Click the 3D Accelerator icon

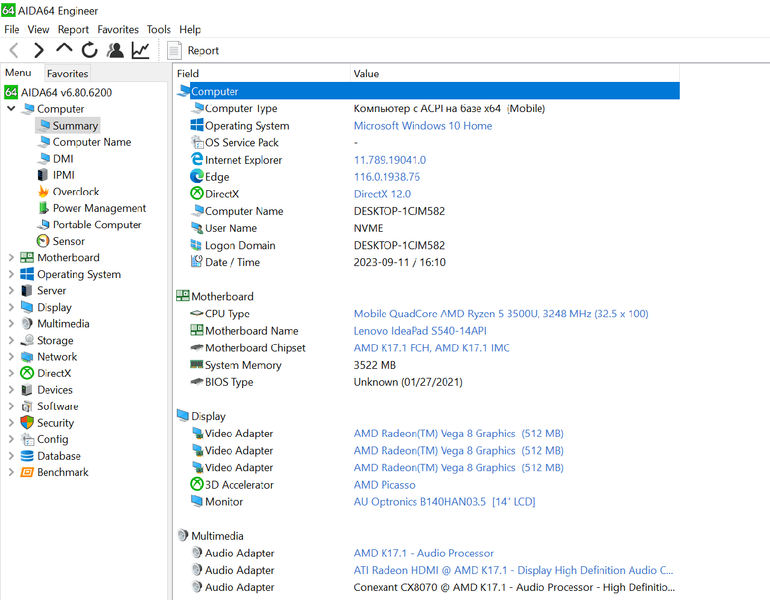point(197,484)
